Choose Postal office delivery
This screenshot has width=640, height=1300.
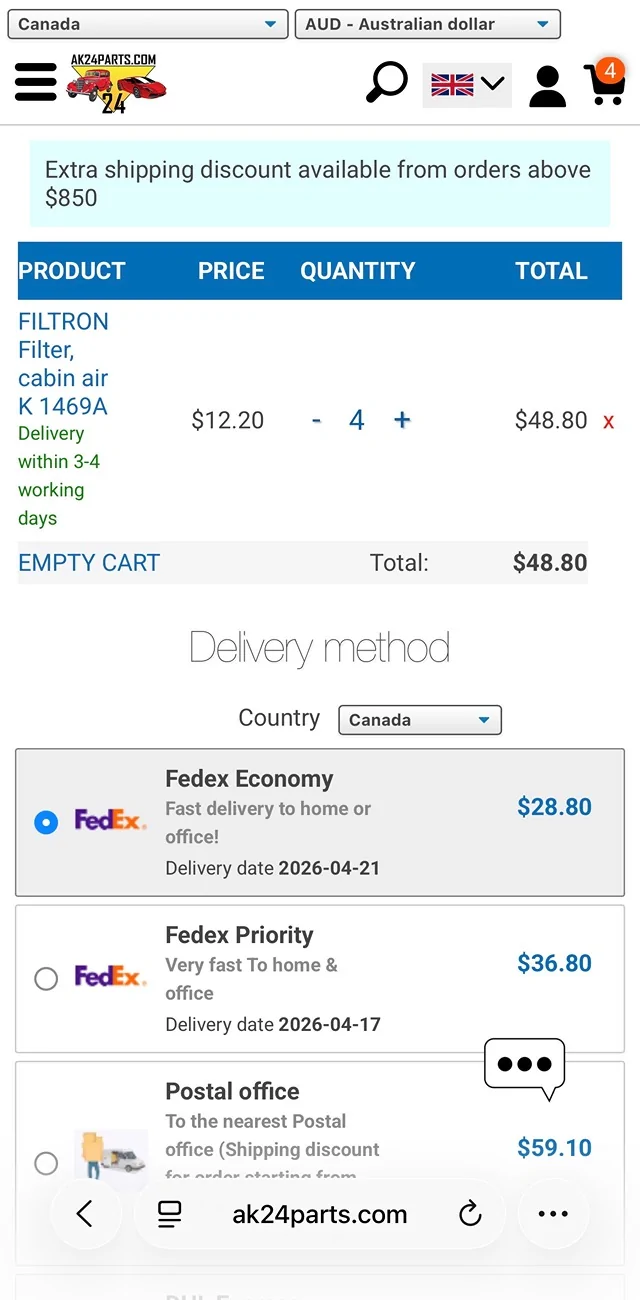coord(46,1164)
